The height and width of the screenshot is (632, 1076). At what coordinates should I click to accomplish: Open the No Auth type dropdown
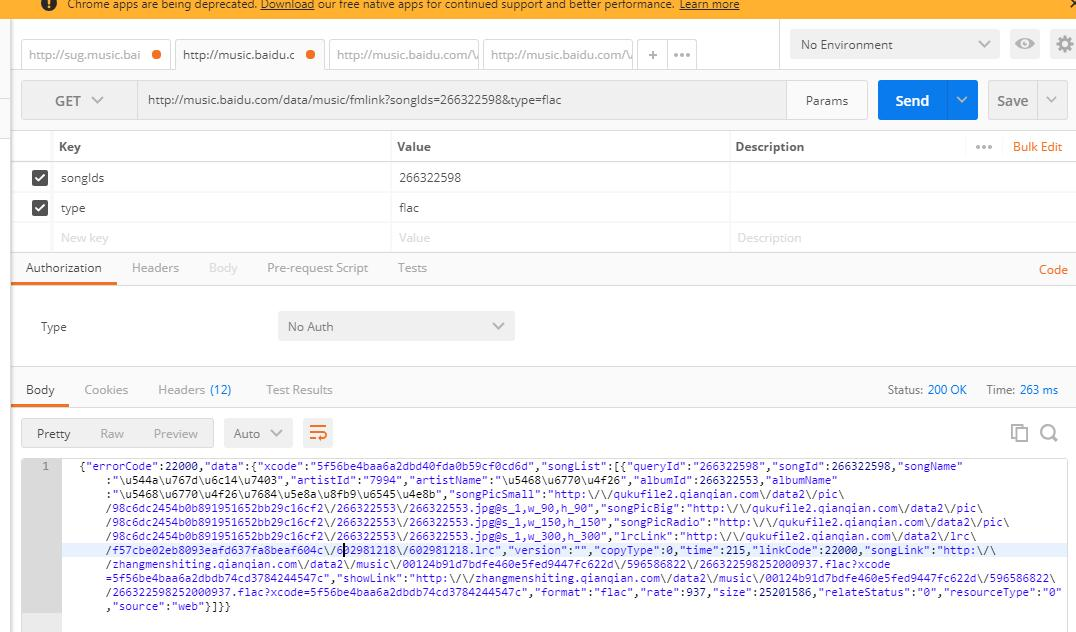pyautogui.click(x=396, y=327)
